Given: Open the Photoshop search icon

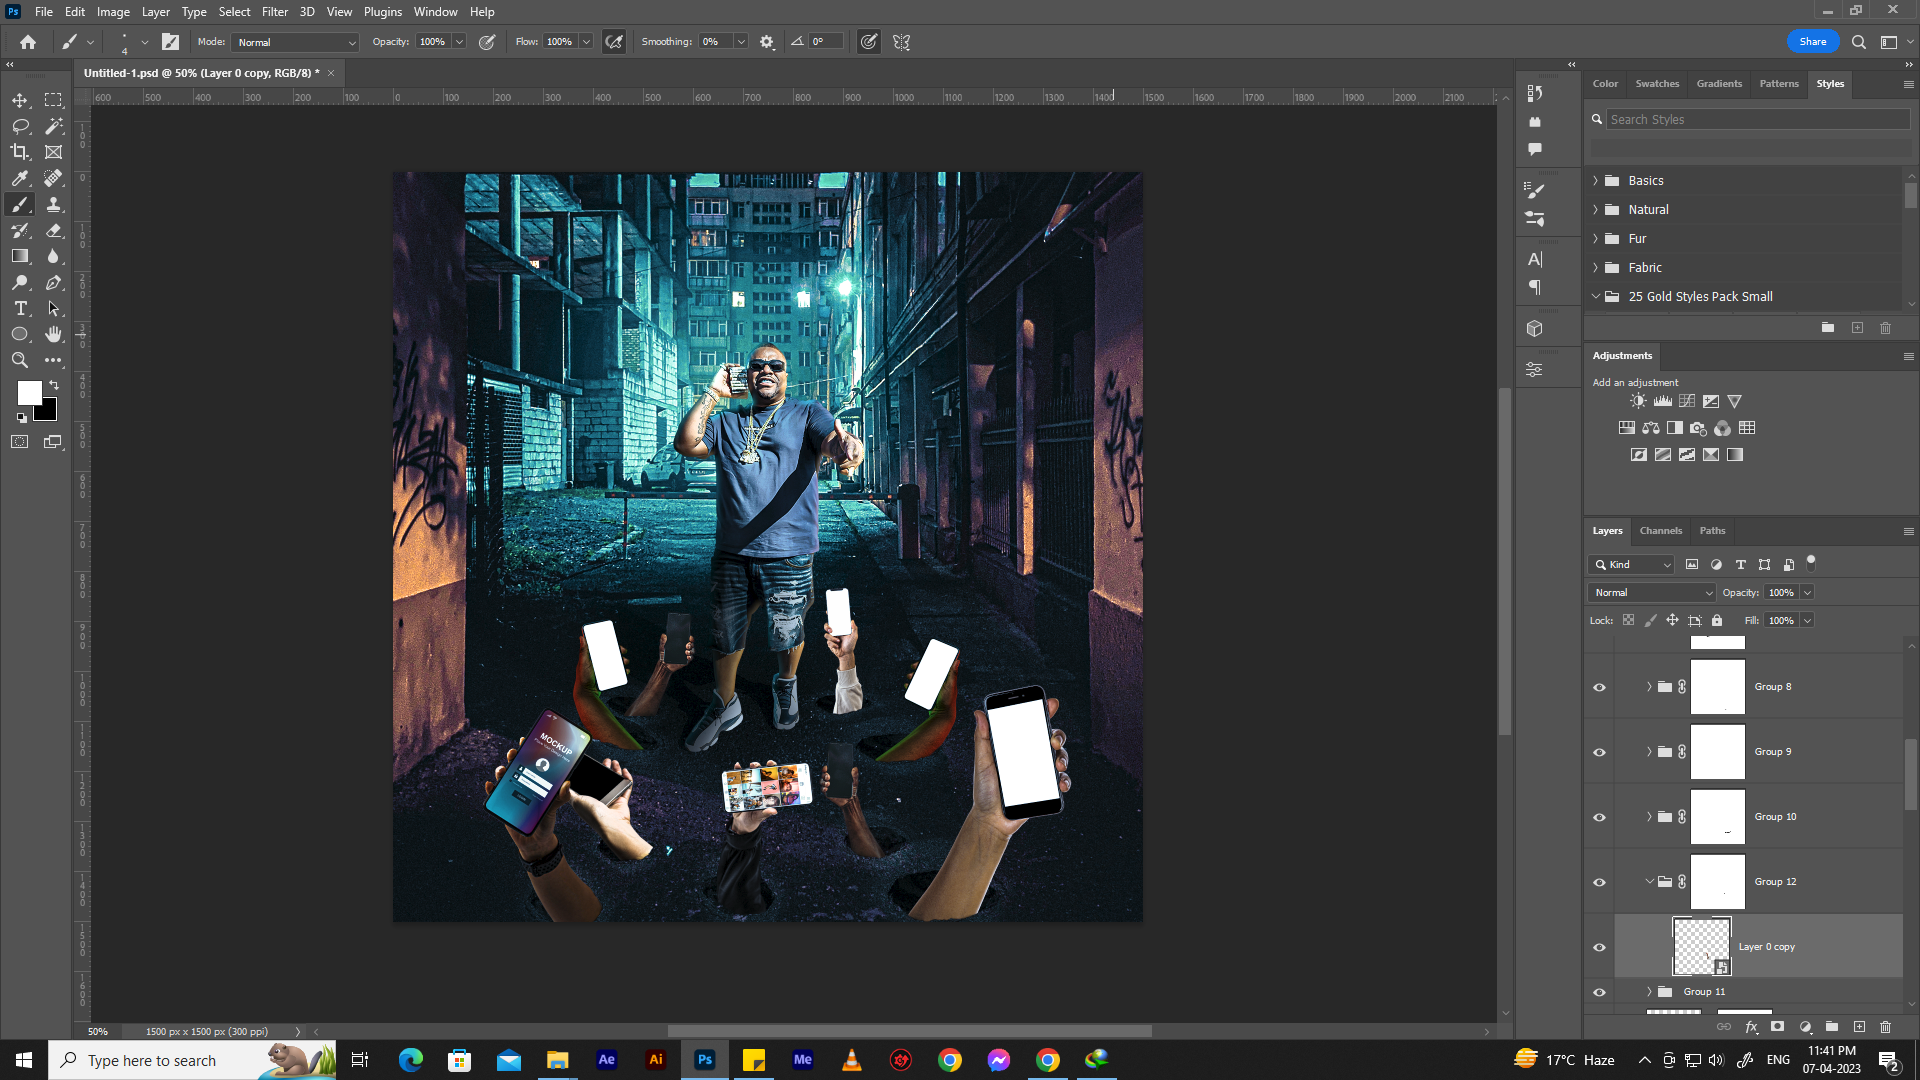Looking at the screenshot, I should click(1858, 42).
